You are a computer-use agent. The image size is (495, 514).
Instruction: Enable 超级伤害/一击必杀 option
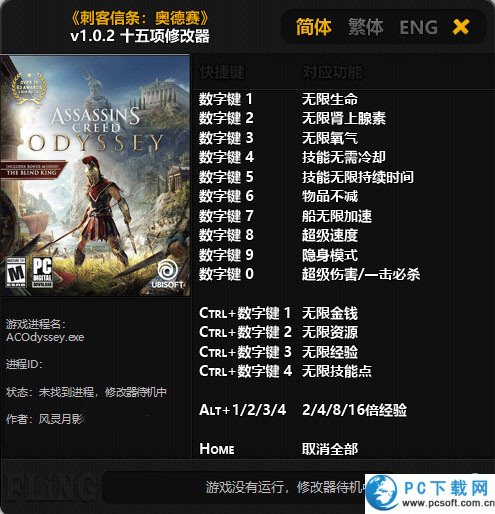coord(361,275)
